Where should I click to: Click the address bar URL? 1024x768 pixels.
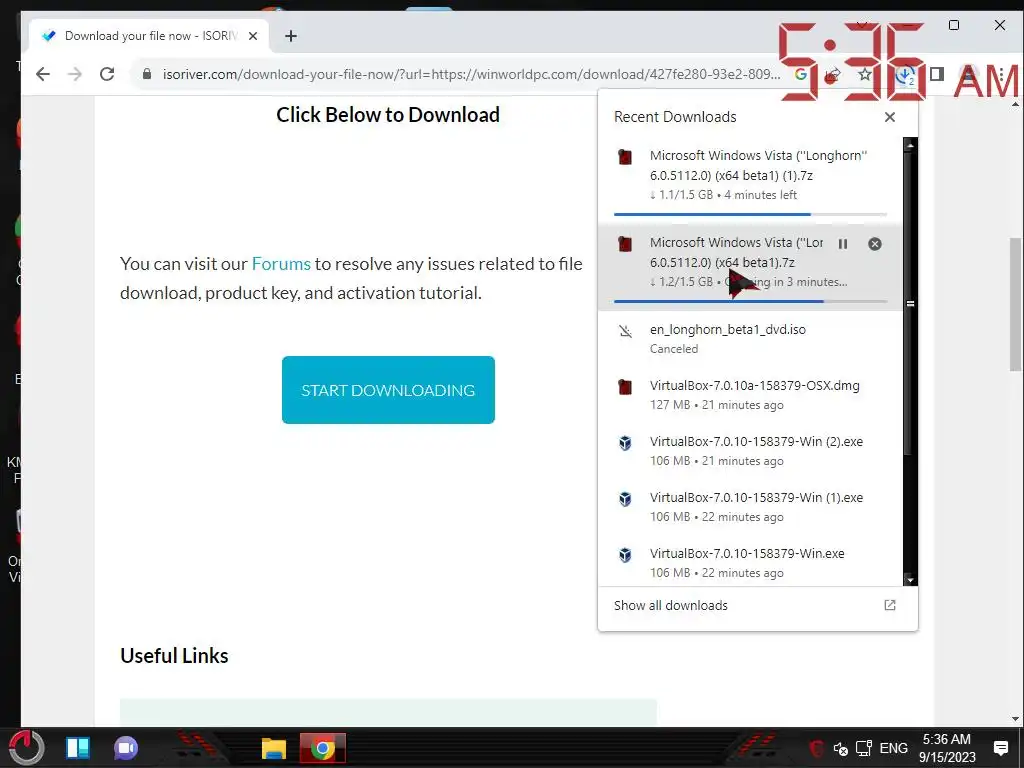[x=471, y=74]
